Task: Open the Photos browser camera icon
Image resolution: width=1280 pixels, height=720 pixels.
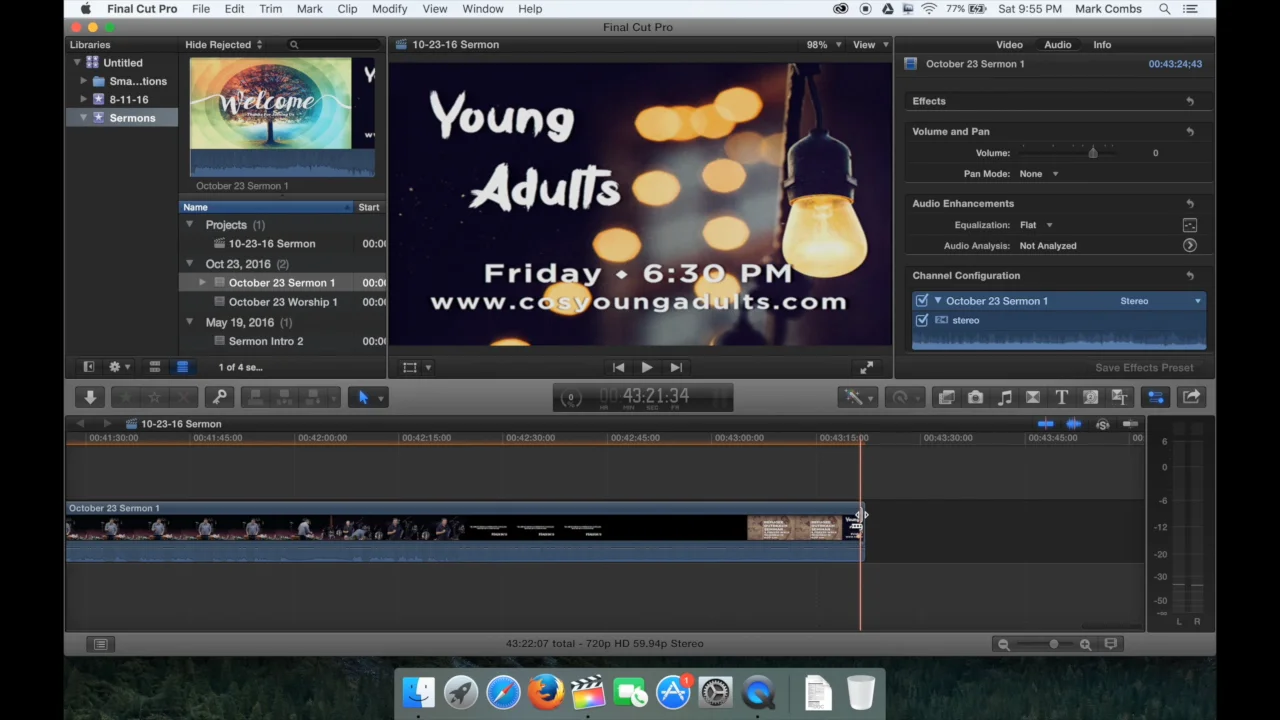Action: tap(975, 397)
